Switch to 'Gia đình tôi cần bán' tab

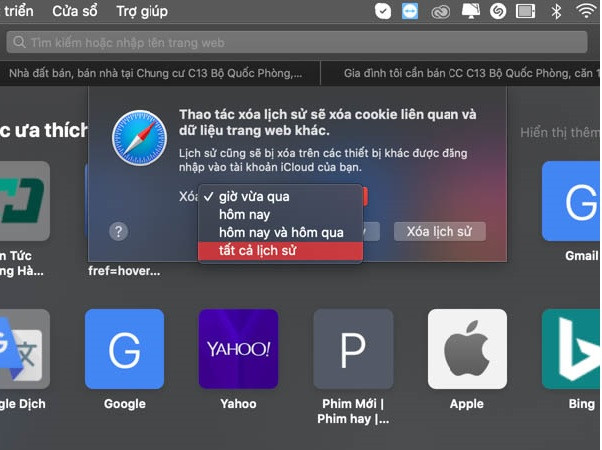tap(461, 73)
